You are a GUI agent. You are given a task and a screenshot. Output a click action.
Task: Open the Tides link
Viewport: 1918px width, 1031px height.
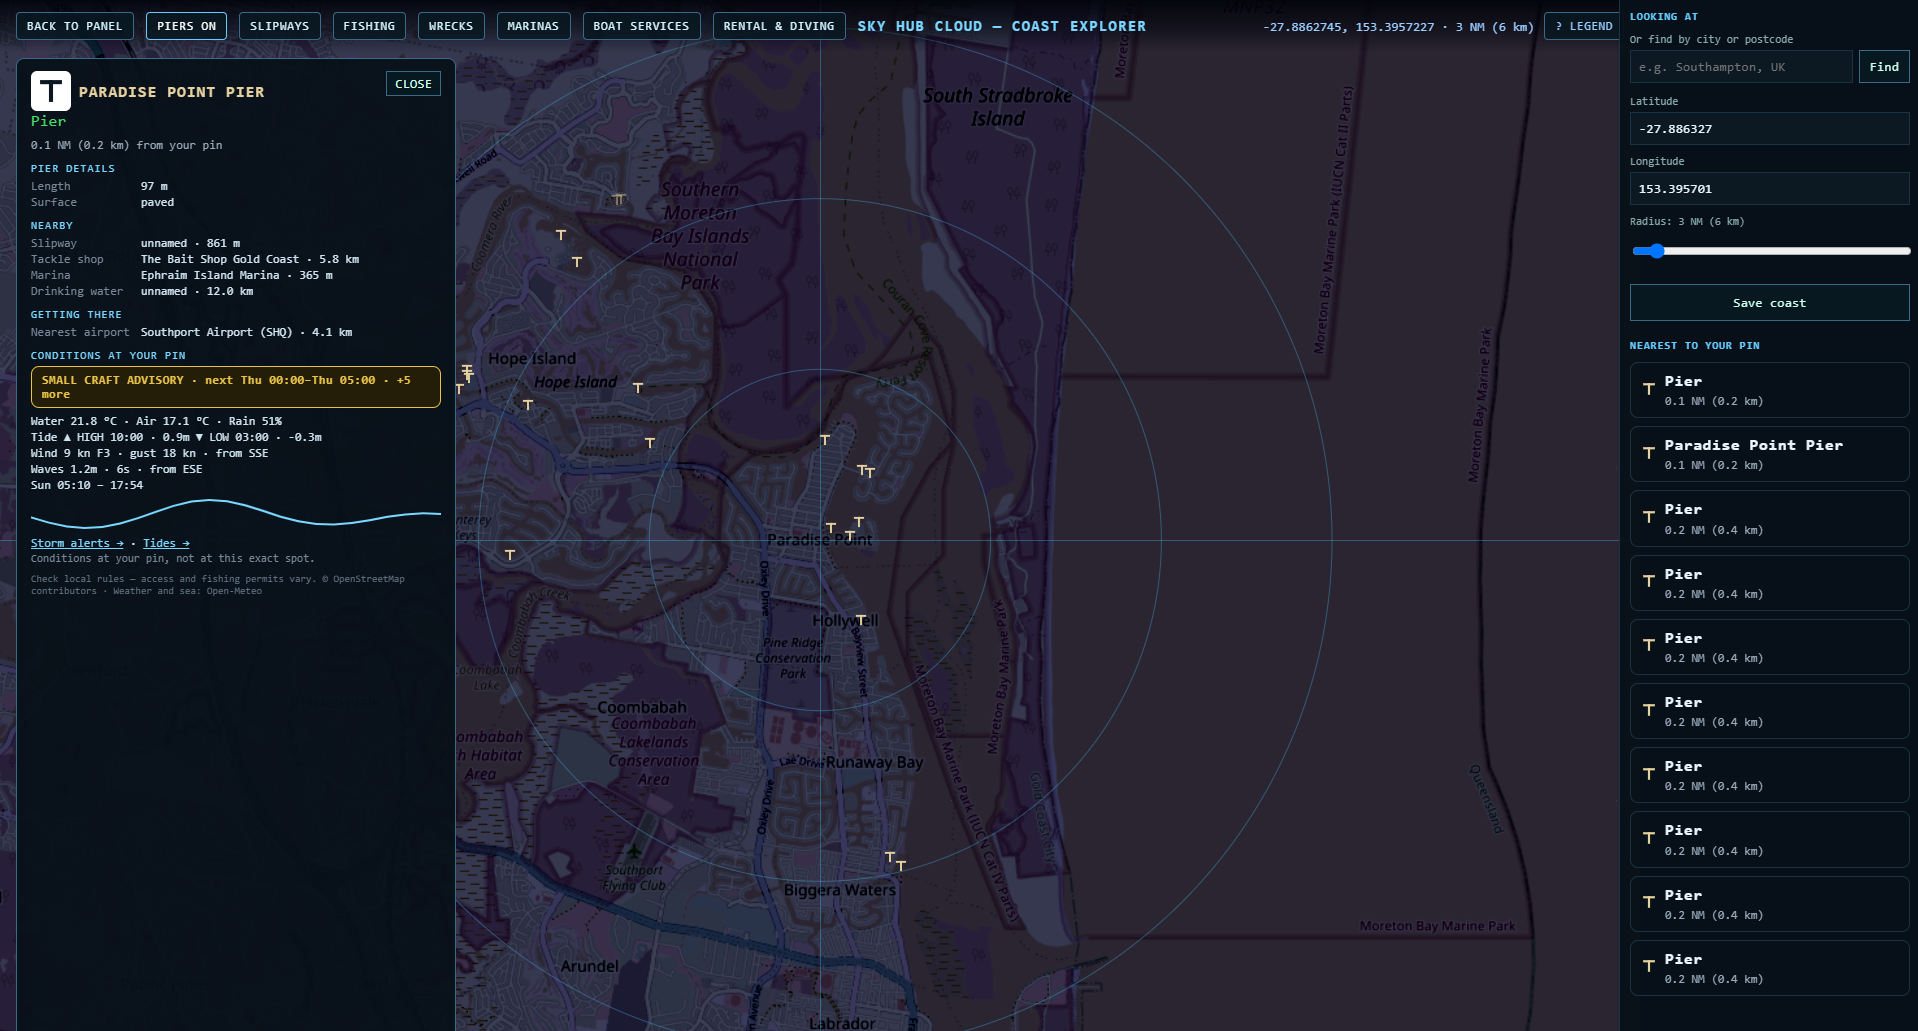pyautogui.click(x=166, y=543)
